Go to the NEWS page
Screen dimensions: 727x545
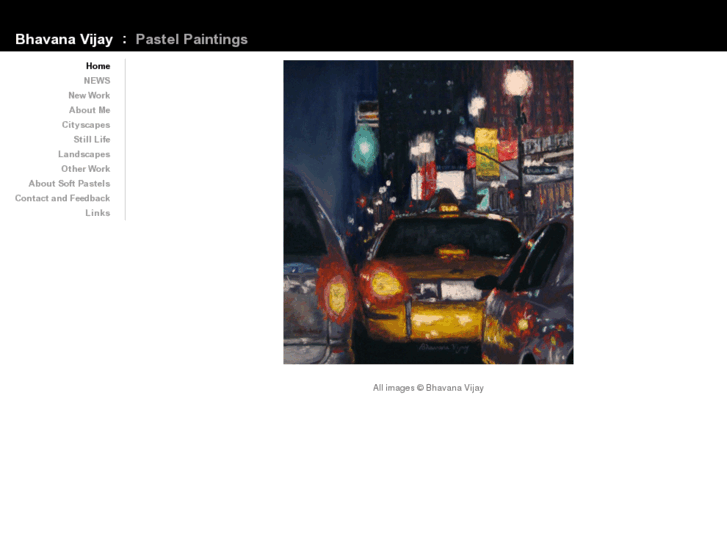(x=97, y=81)
